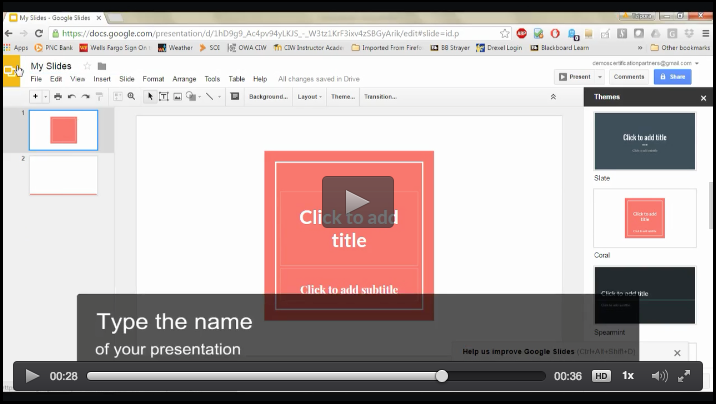Choose the Select arrow tool
The width and height of the screenshot is (717, 404).
point(150,96)
